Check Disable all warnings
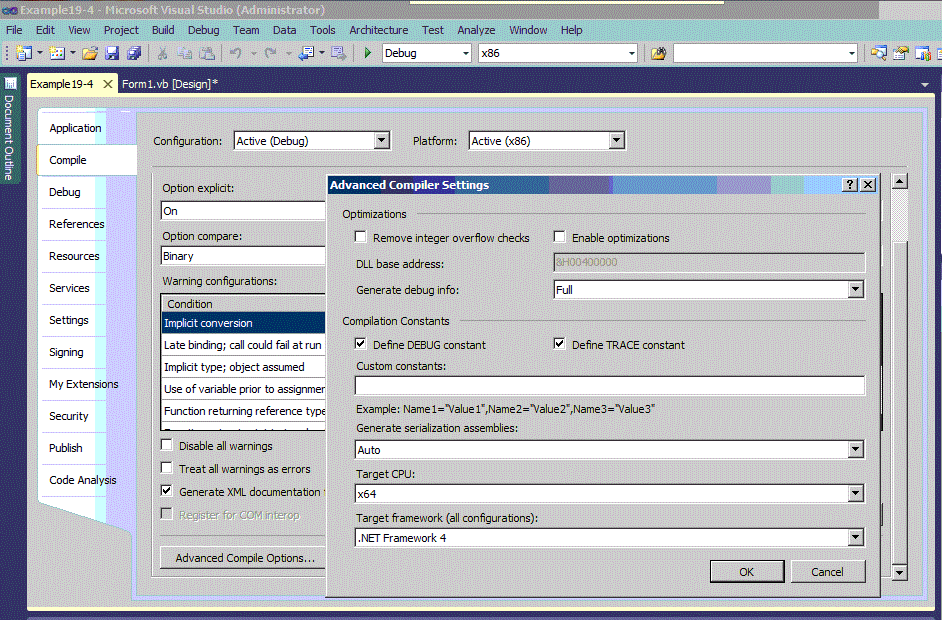 pos(166,445)
